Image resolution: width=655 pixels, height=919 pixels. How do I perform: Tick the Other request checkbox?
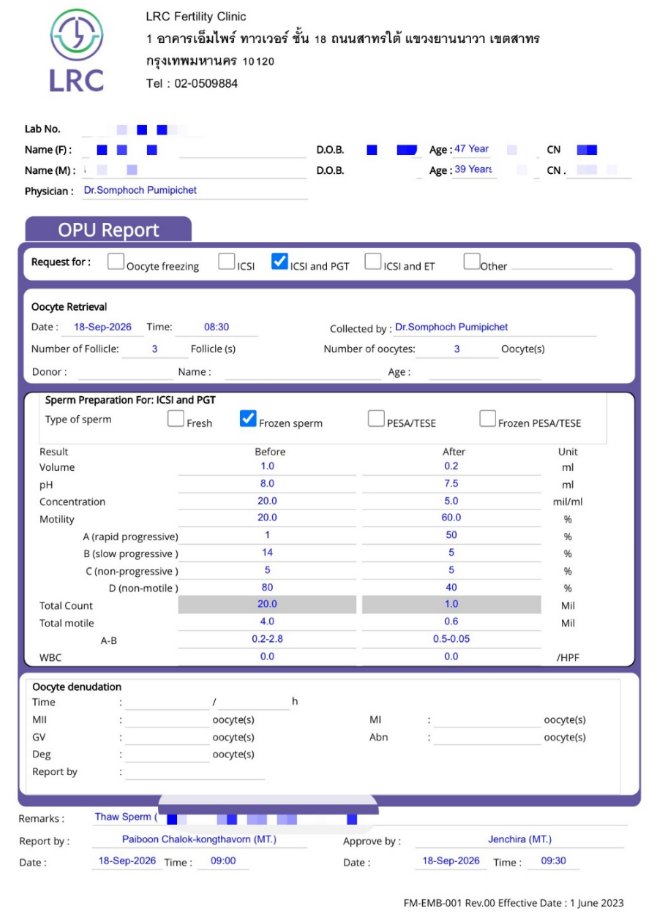472,261
